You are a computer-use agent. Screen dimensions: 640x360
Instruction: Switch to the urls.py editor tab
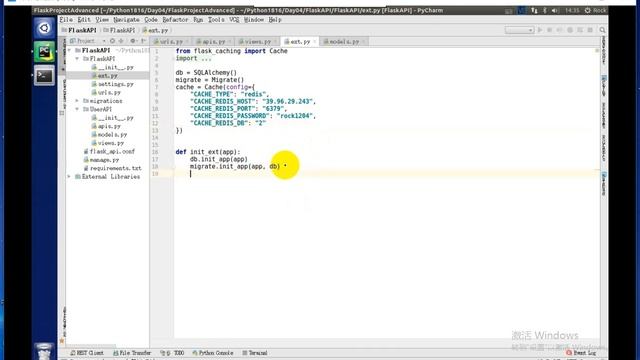coord(171,42)
